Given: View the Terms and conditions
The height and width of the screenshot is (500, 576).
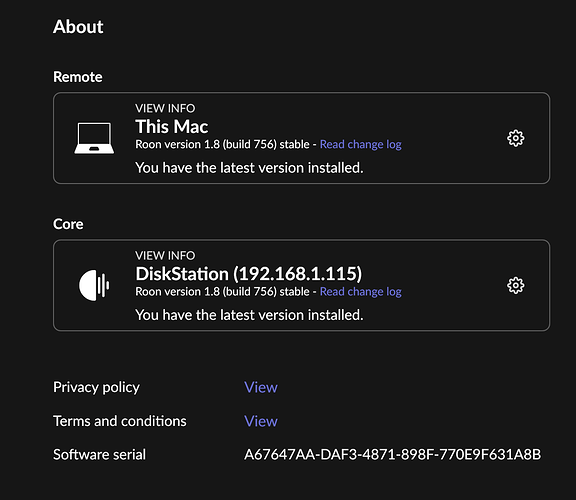Looking at the screenshot, I should click(x=261, y=421).
